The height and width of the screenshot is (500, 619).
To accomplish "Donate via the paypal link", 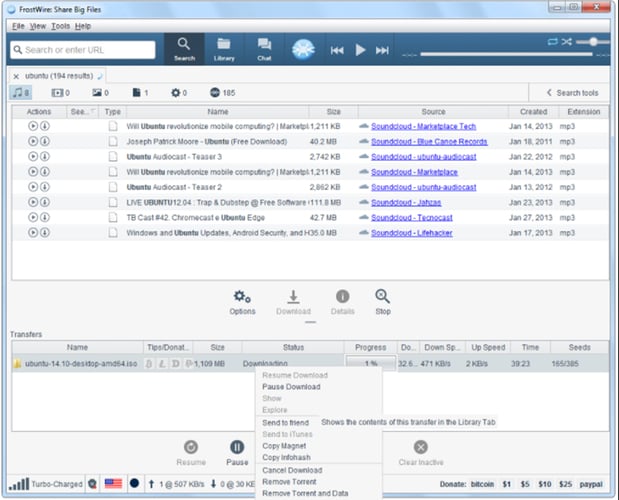I will [x=589, y=484].
